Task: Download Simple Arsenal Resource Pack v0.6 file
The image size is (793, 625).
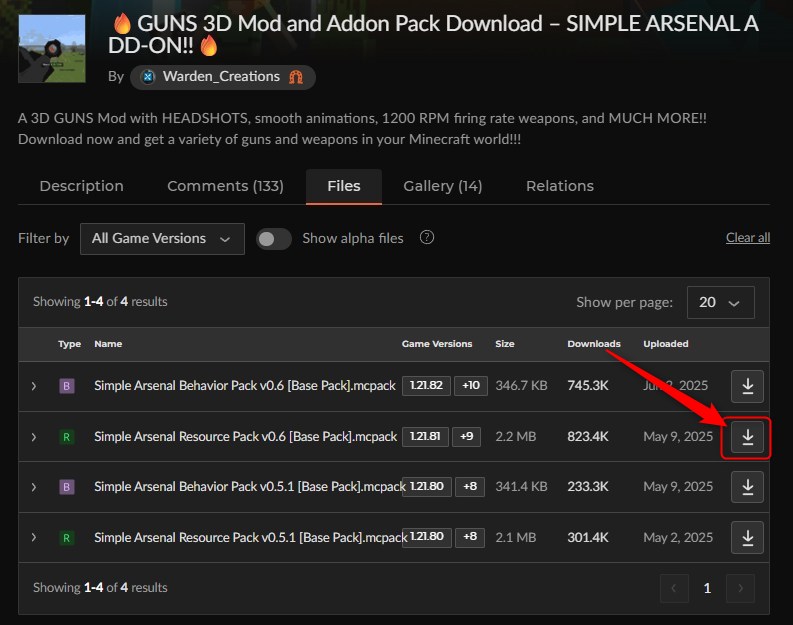Action: coord(747,437)
